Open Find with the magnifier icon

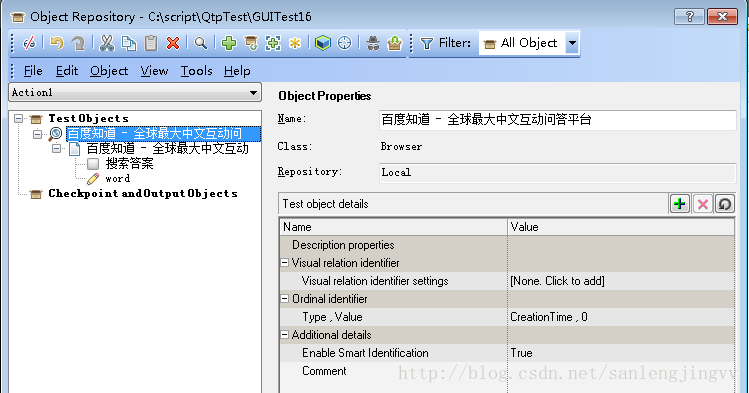coord(201,43)
